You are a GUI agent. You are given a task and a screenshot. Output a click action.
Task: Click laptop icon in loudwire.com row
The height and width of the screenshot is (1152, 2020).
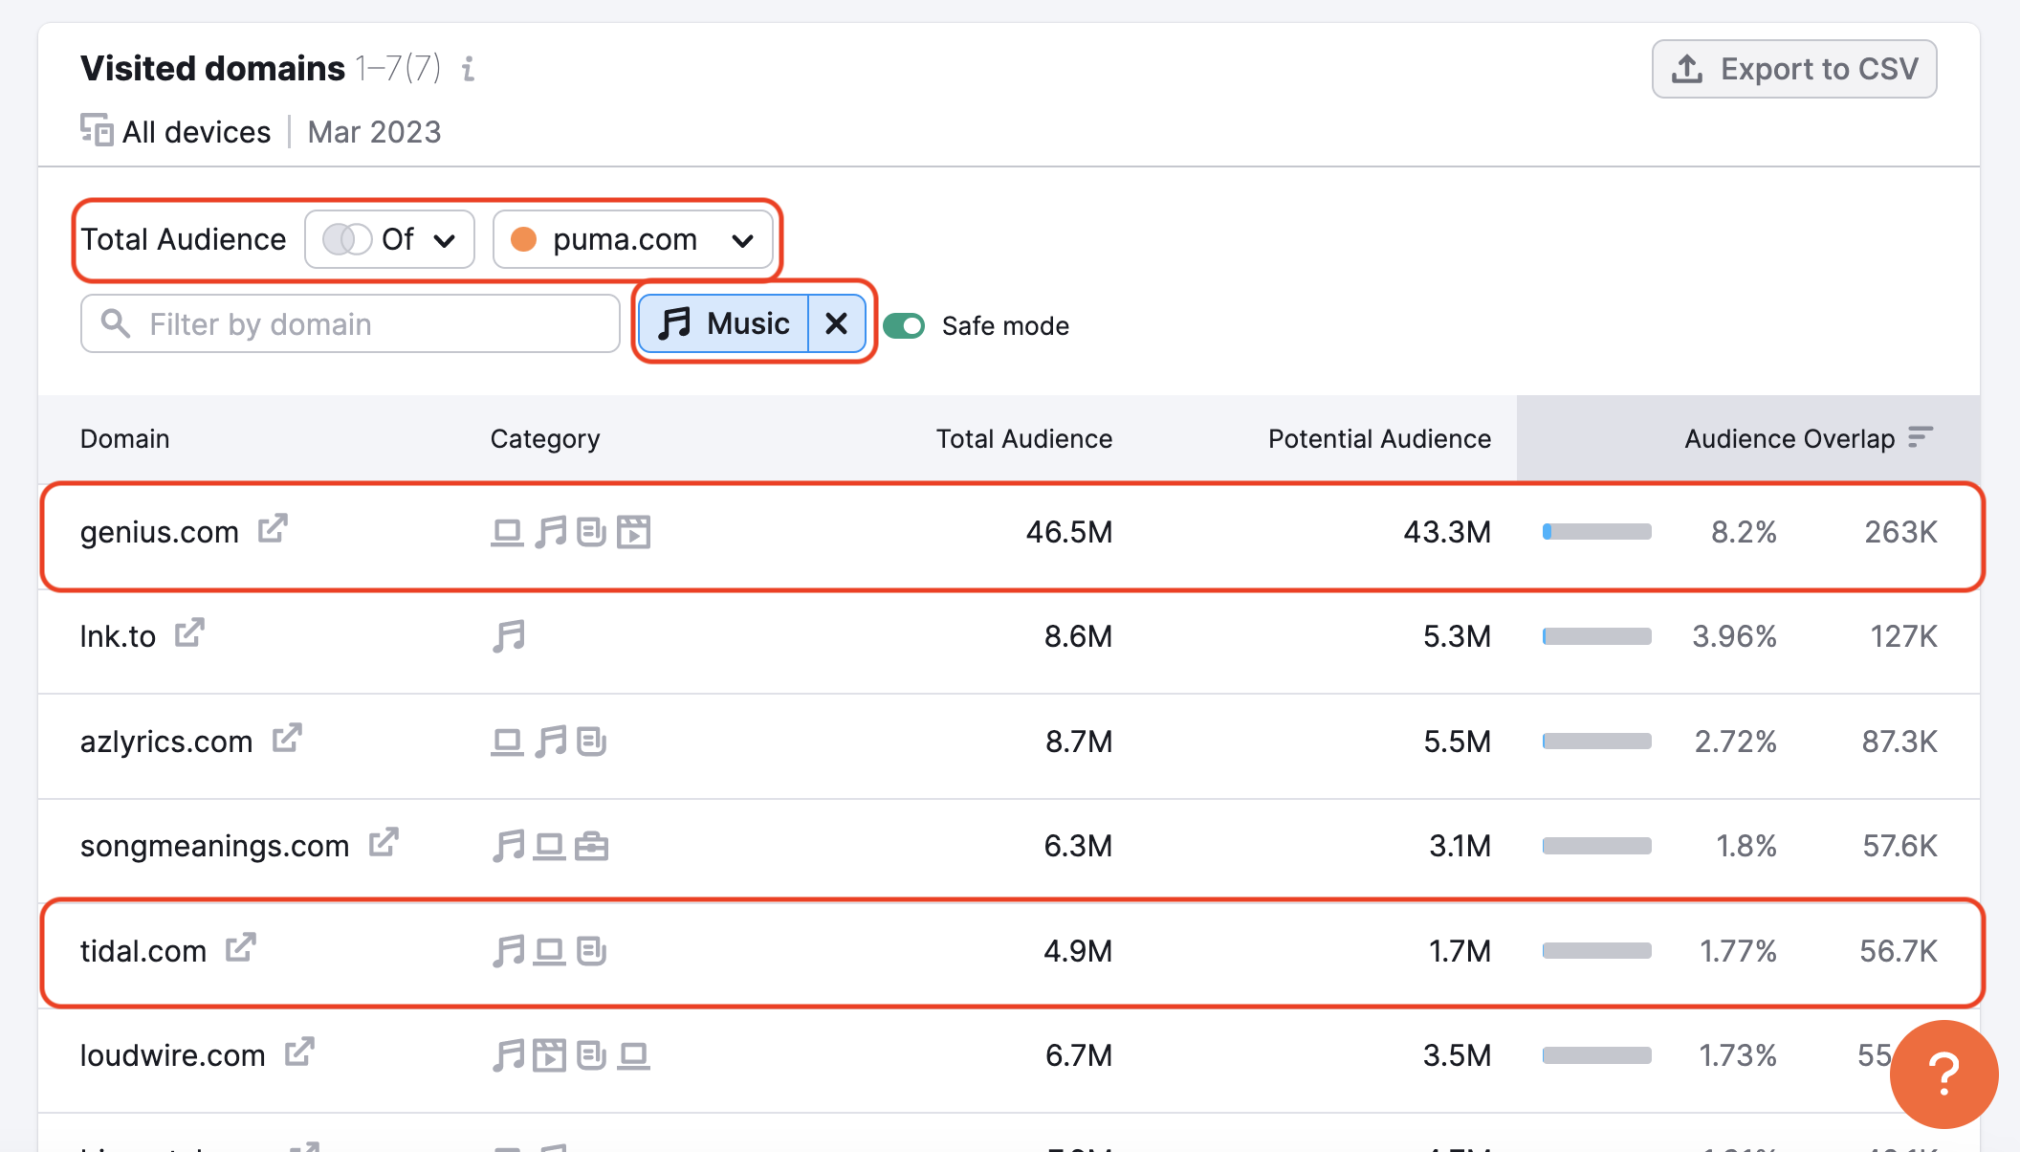(x=633, y=1055)
